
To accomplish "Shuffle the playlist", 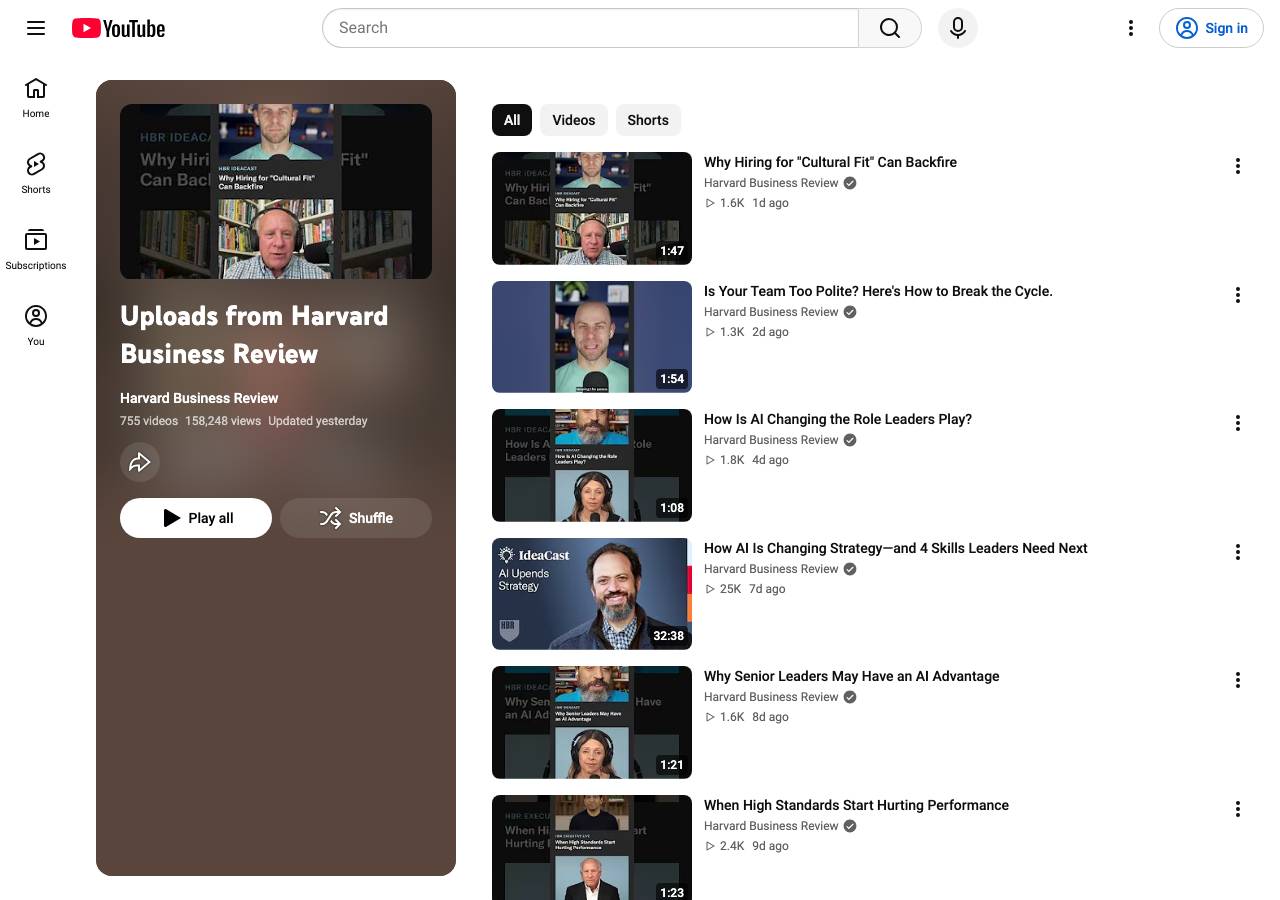I will pos(356,518).
